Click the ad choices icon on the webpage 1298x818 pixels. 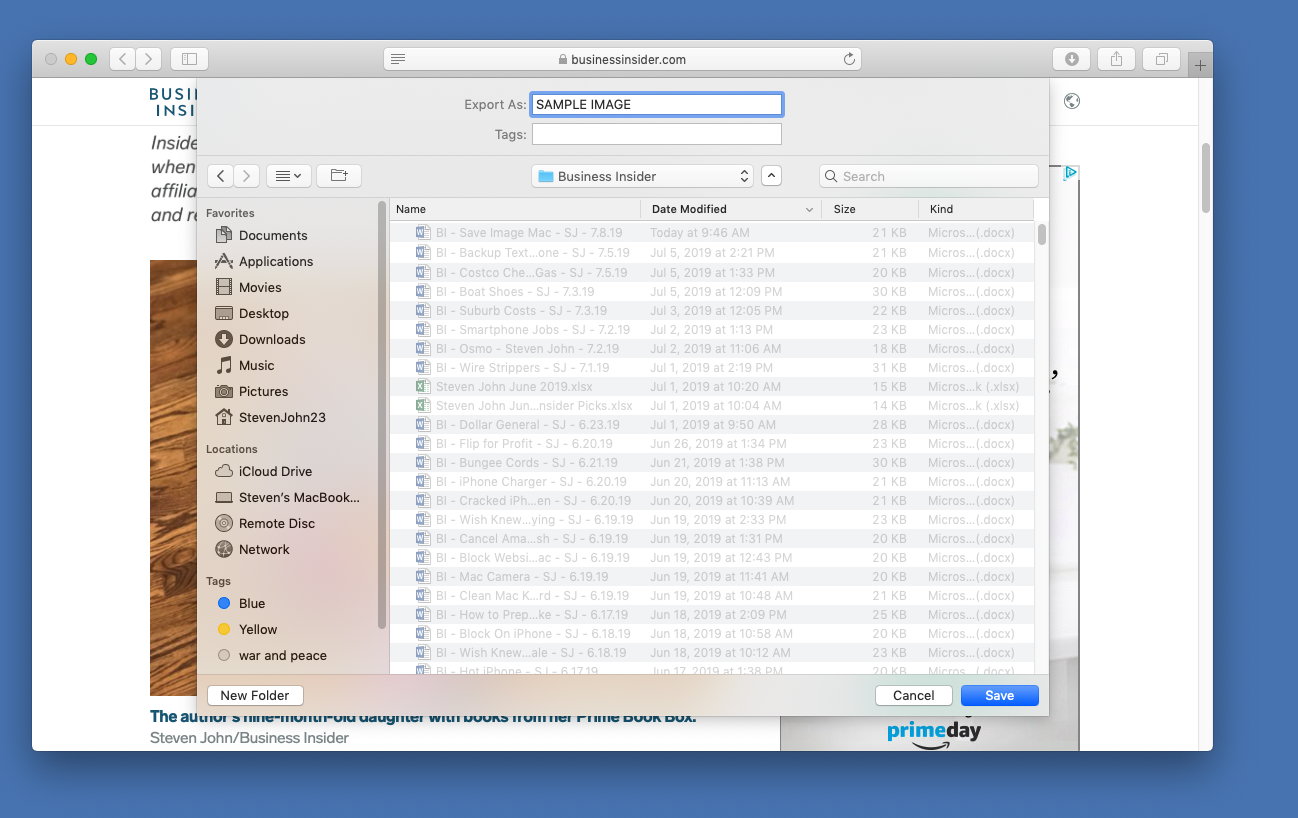click(x=1070, y=172)
